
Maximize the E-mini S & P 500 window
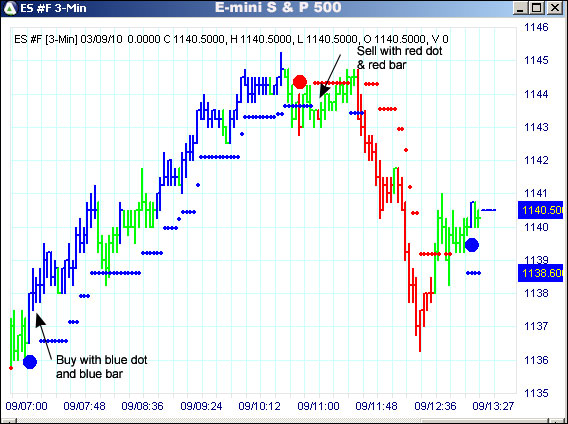[x=538, y=8]
